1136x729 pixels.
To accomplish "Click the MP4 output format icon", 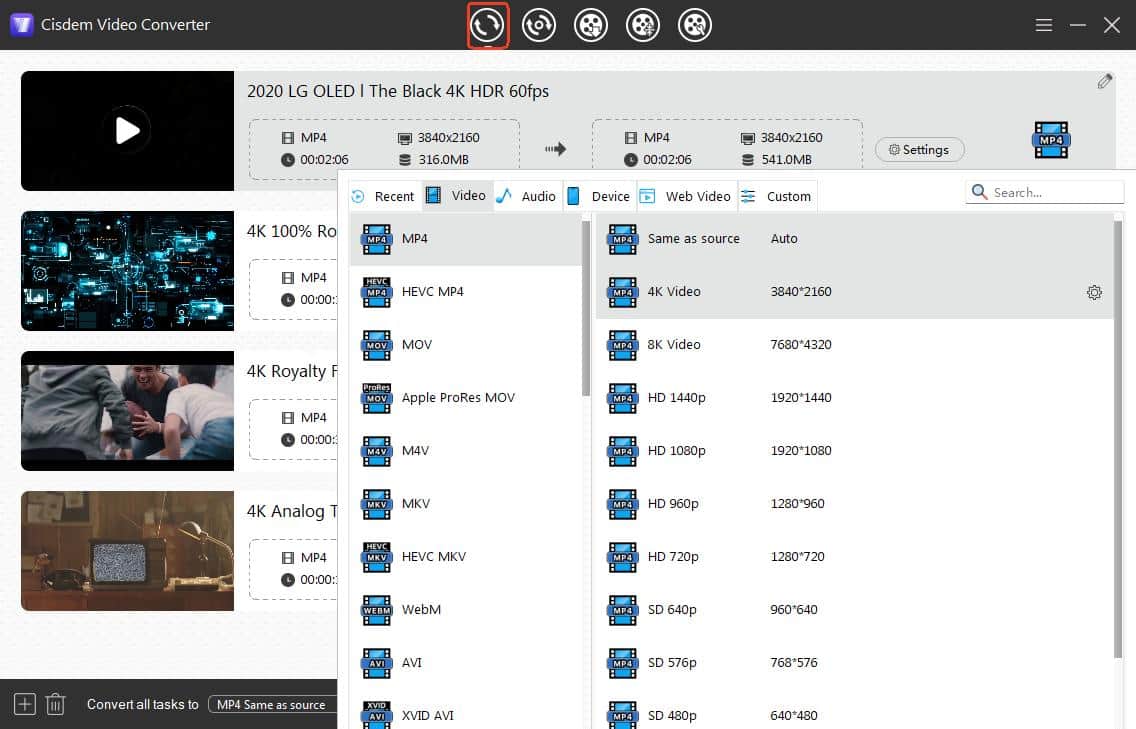I will [1051, 141].
